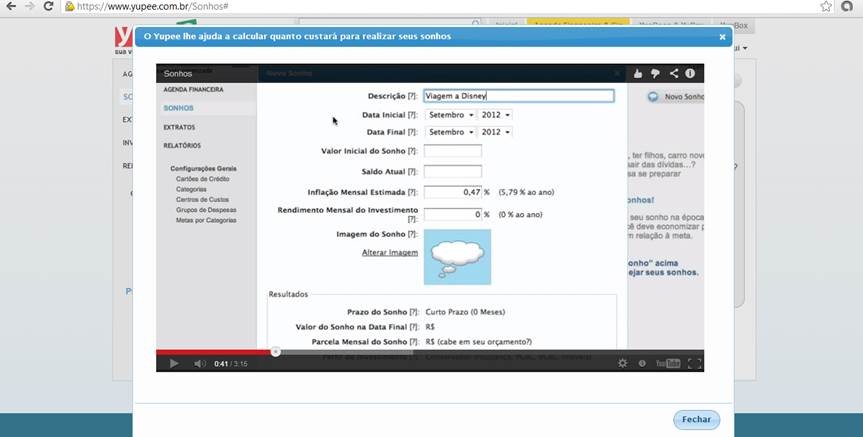Share the video using the share icon
The width and height of the screenshot is (863, 437).
tap(674, 73)
